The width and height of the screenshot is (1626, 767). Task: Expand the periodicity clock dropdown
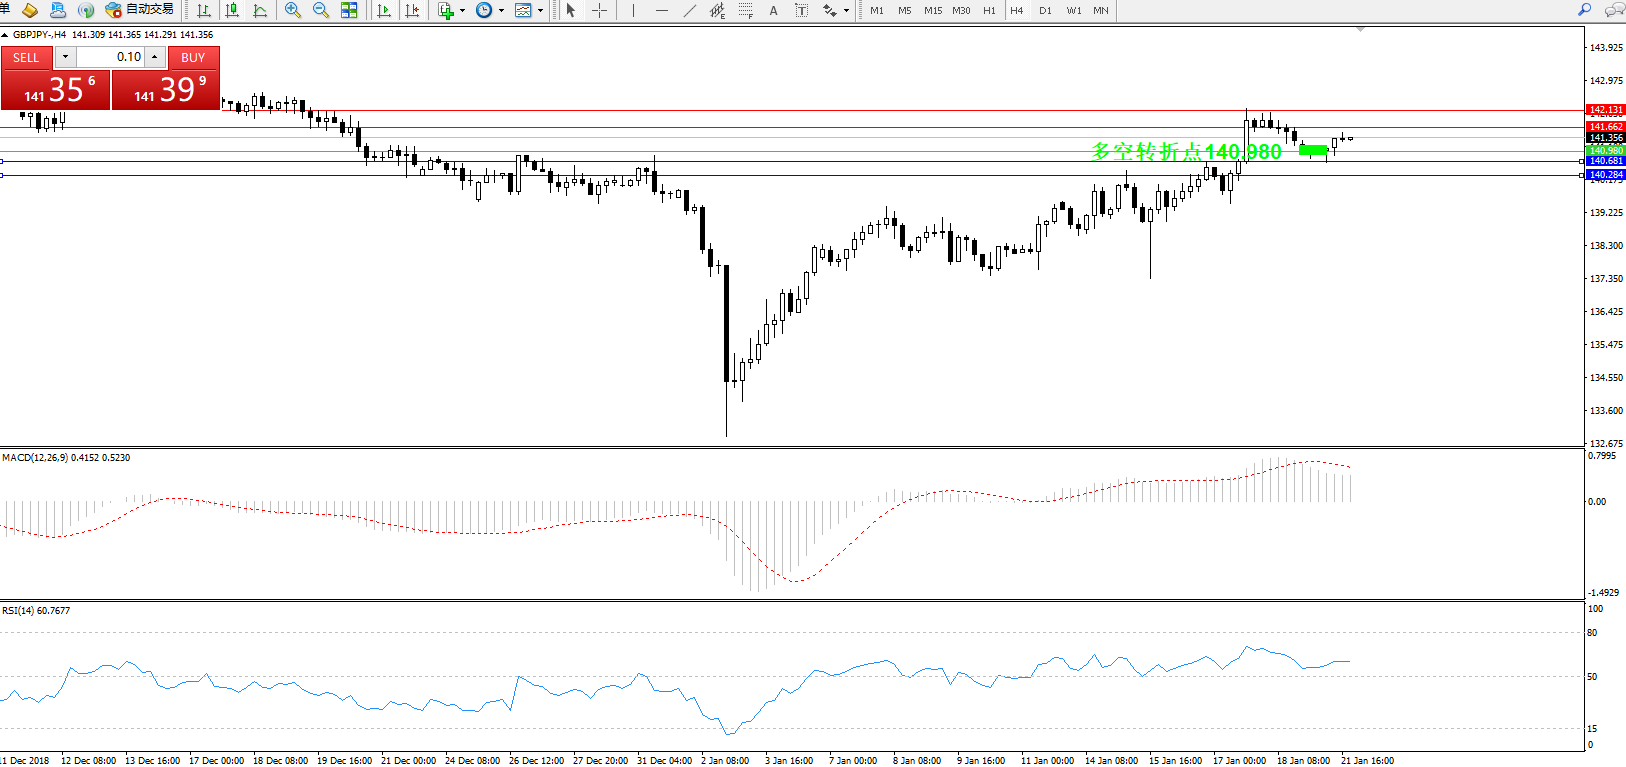click(x=501, y=11)
